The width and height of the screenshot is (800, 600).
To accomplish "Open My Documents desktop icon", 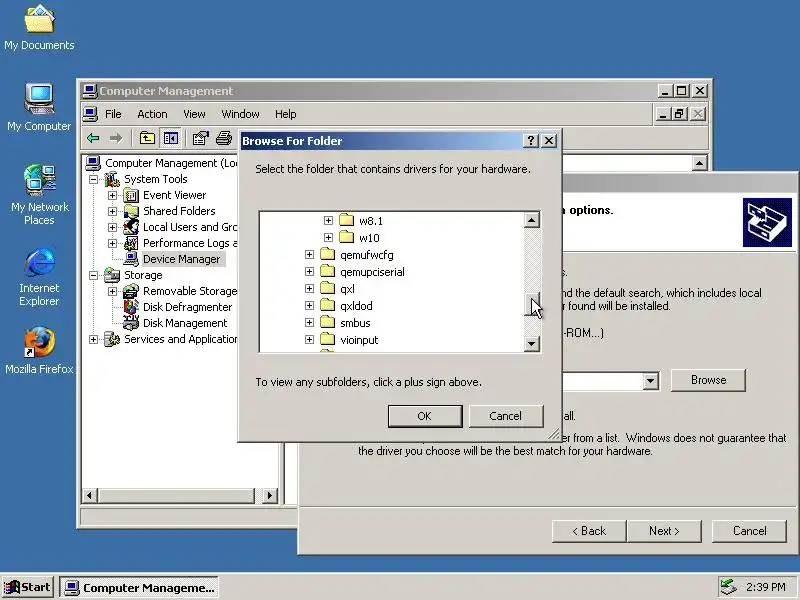I will [x=39, y=28].
